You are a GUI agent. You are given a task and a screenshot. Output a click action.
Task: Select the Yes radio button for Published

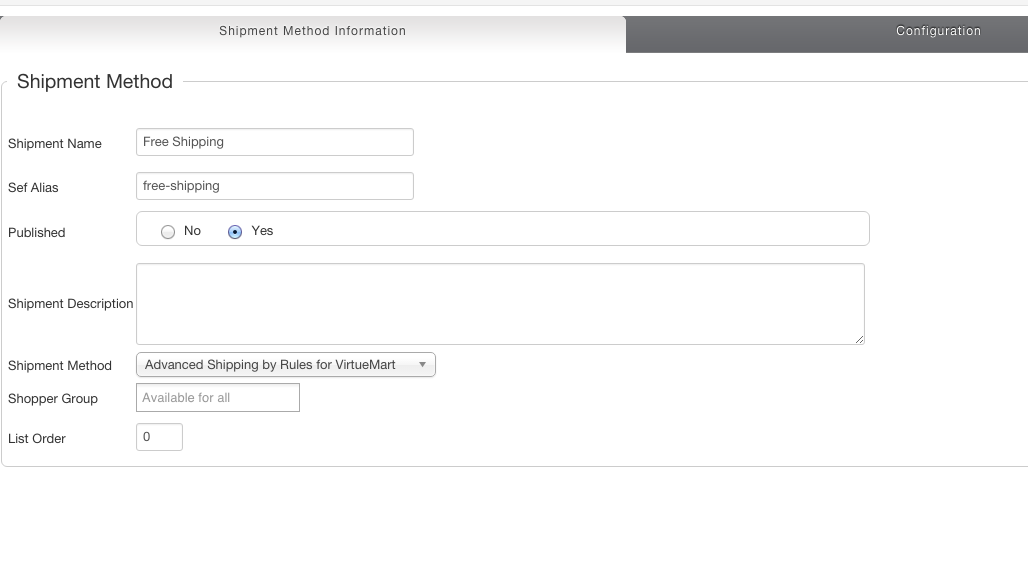pos(235,232)
